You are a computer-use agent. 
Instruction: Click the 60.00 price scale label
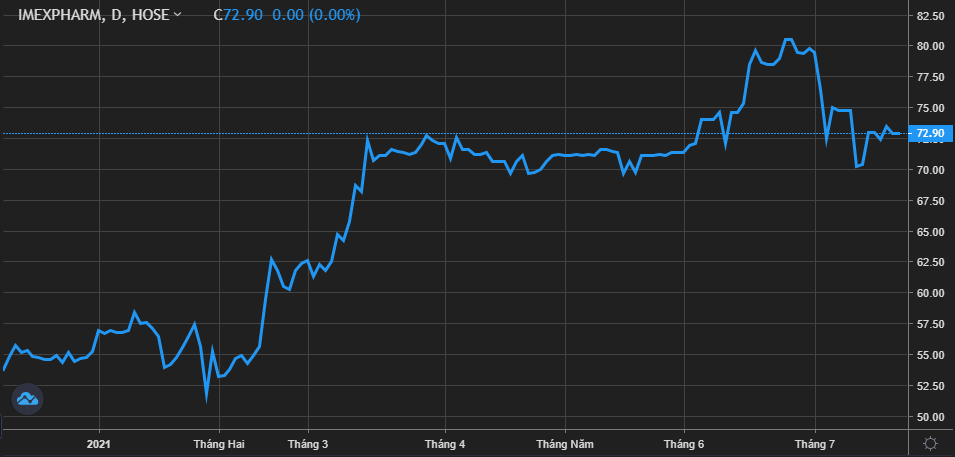point(931,293)
